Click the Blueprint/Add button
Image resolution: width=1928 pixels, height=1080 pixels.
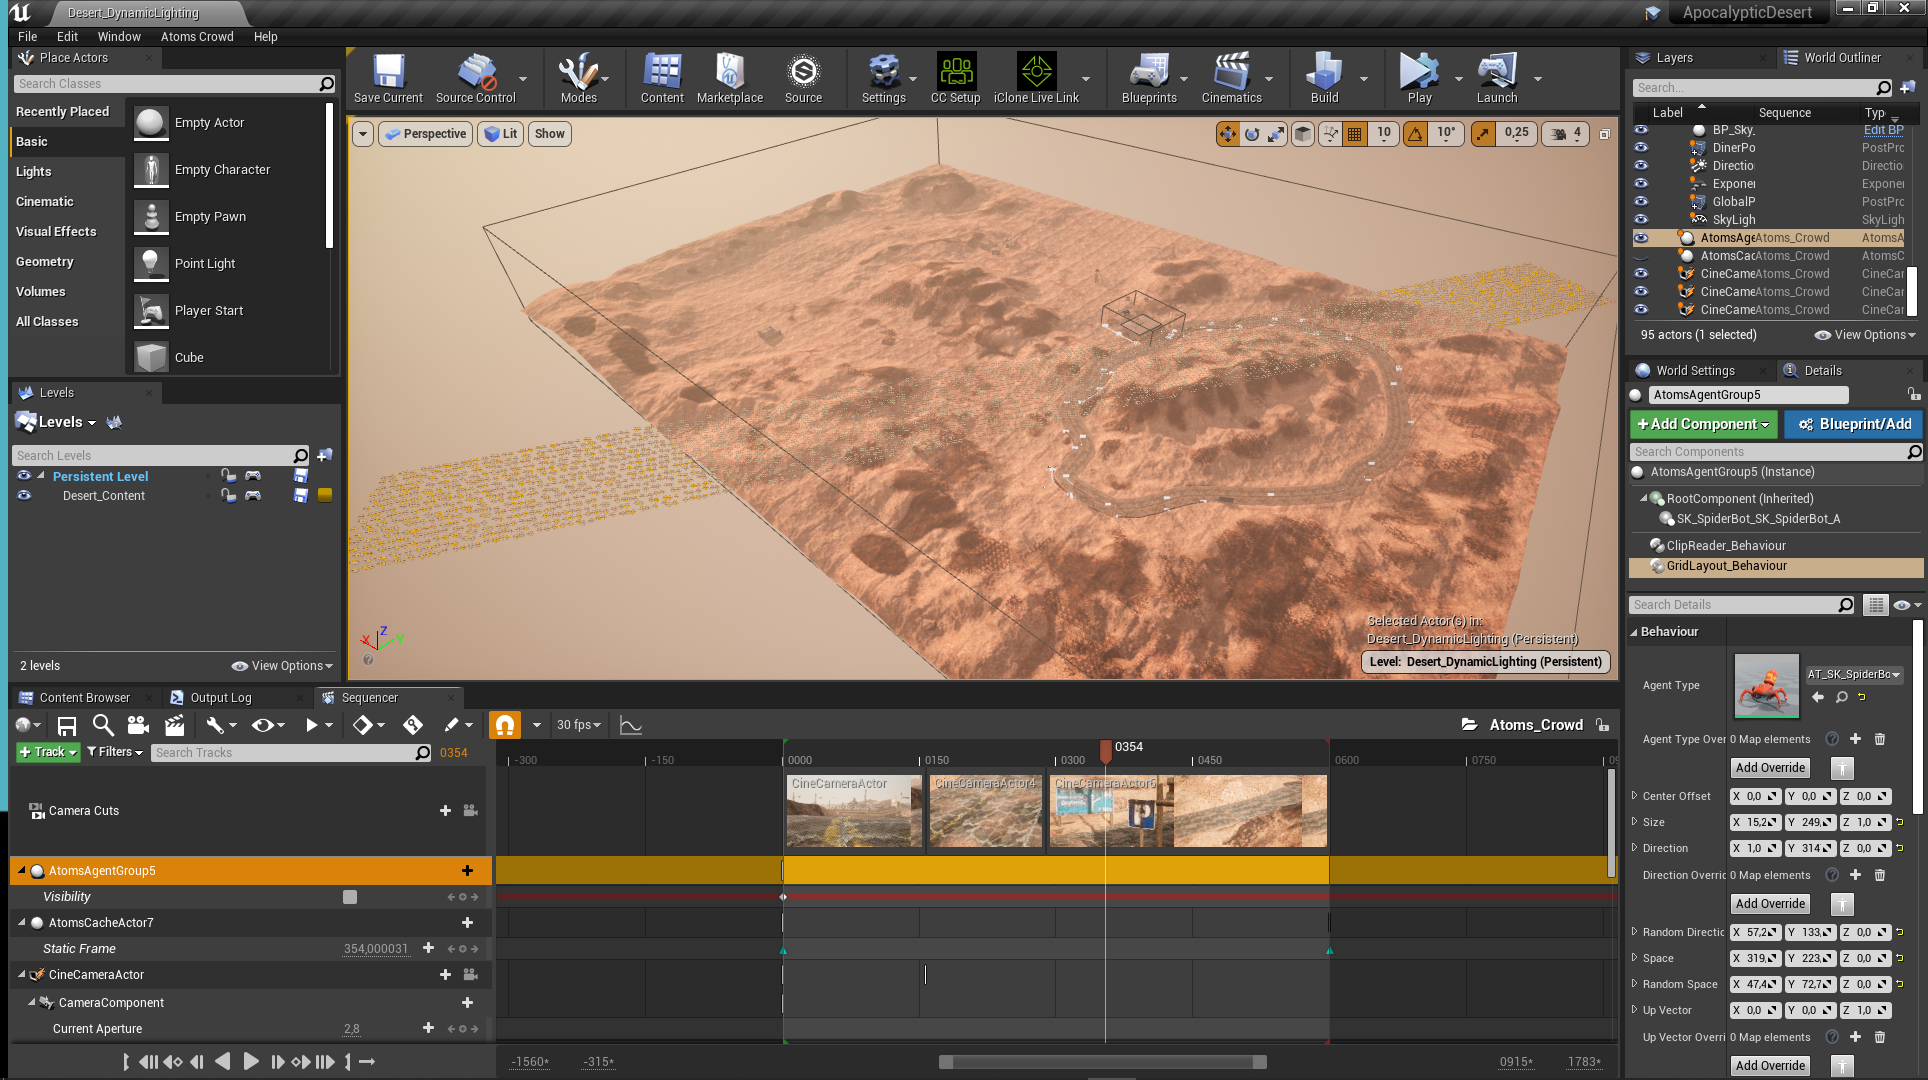click(x=1854, y=424)
